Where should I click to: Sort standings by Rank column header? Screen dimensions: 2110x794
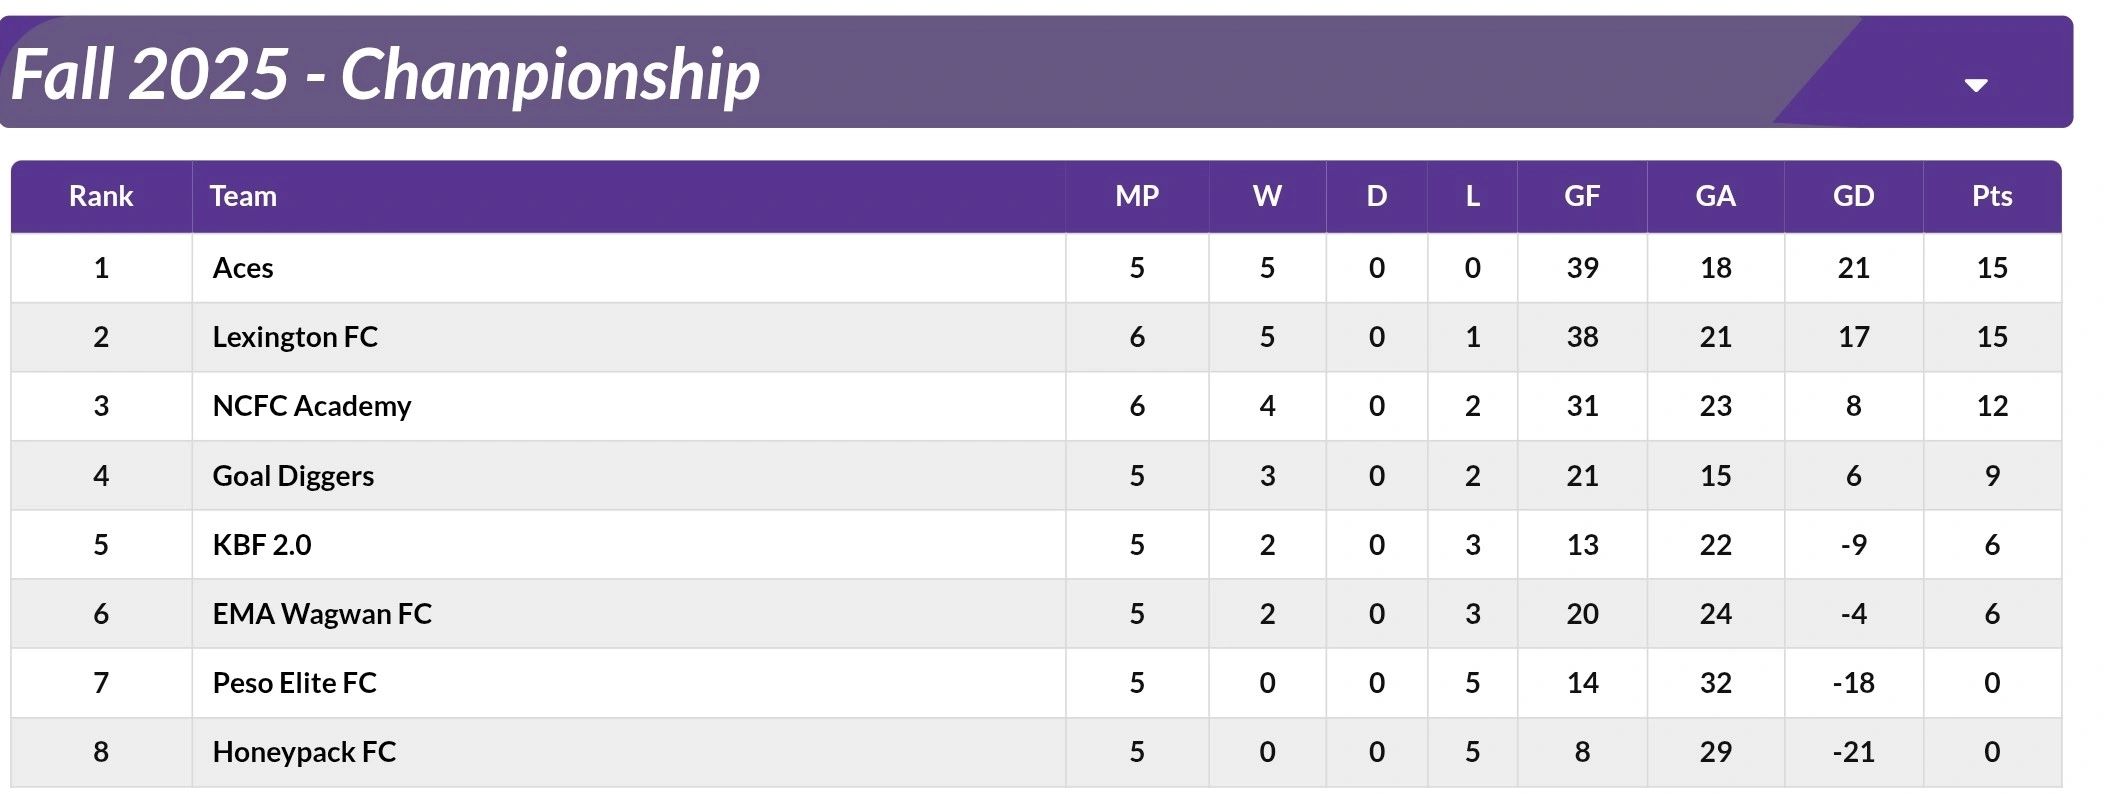pos(101,196)
